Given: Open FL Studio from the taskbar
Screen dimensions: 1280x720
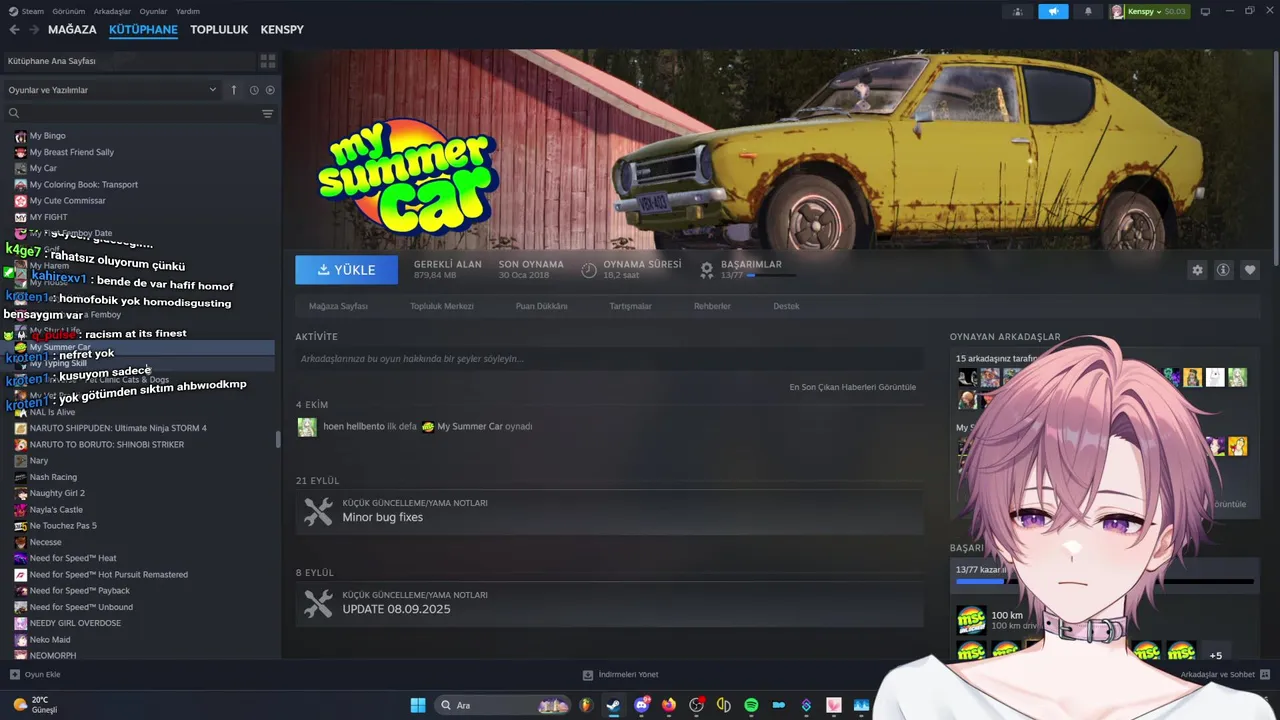Looking at the screenshot, I should tap(586, 705).
